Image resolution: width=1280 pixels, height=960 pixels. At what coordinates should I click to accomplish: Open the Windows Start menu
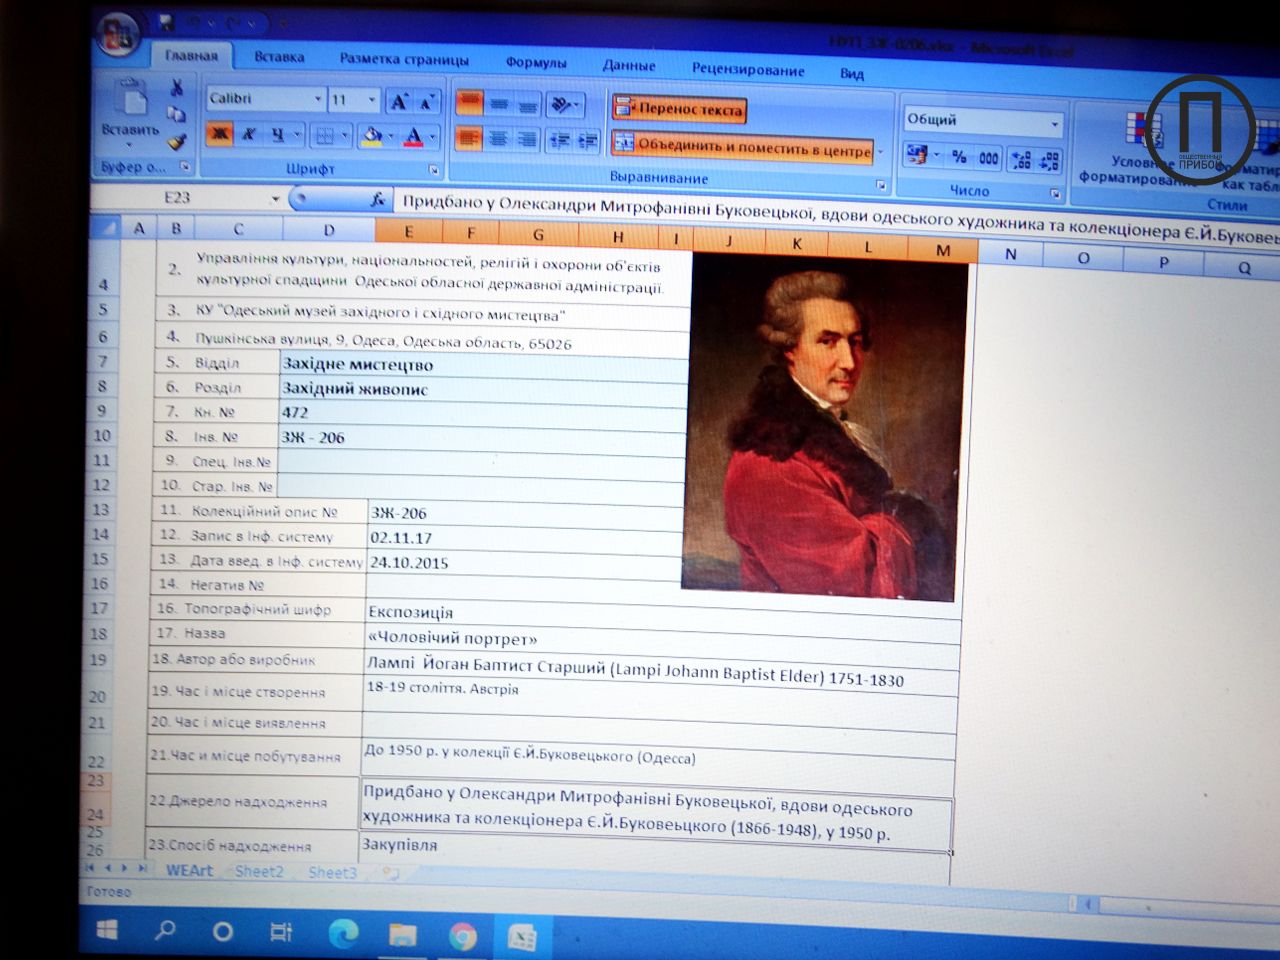pyautogui.click(x=107, y=930)
